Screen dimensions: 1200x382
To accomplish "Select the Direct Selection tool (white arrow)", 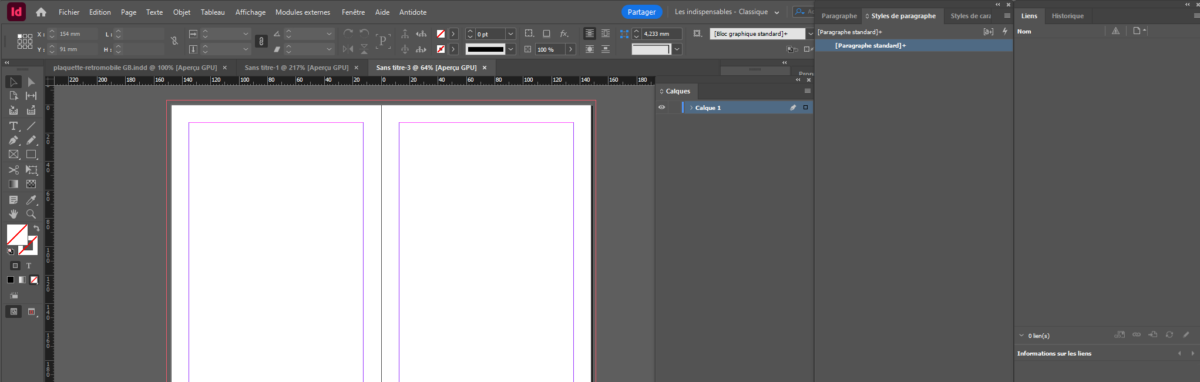I will [x=31, y=82].
